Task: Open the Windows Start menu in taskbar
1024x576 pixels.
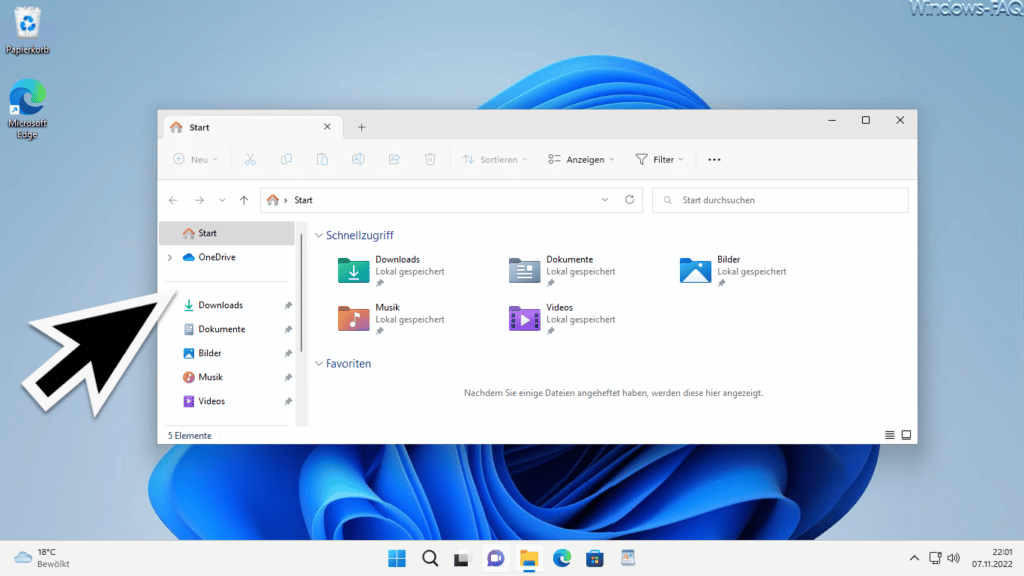Action: click(x=396, y=558)
